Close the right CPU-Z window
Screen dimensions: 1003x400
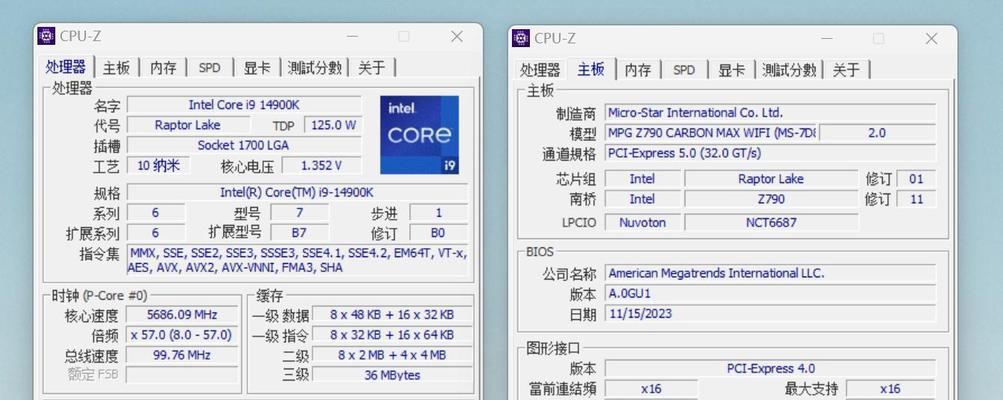click(931, 39)
